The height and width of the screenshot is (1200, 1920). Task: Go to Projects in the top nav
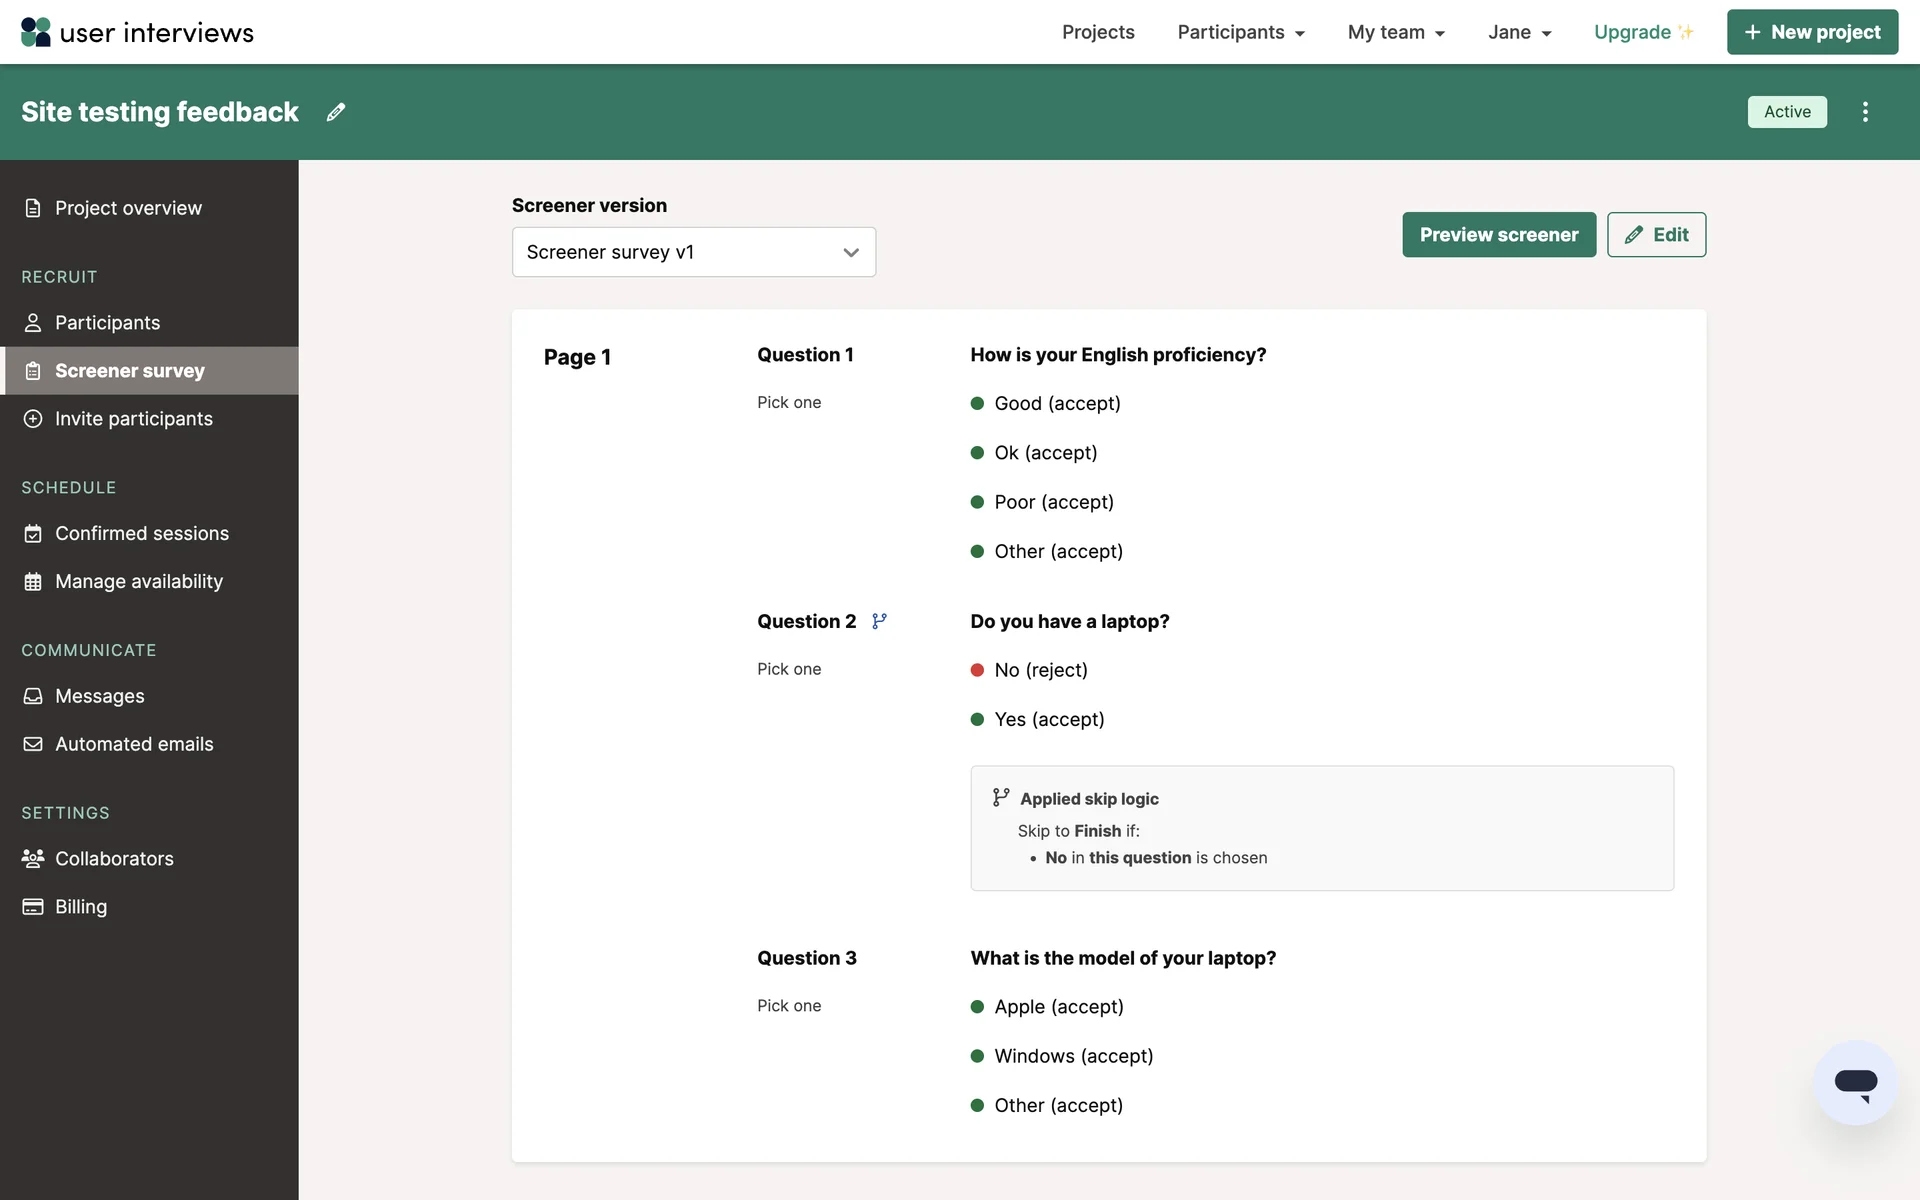(1098, 32)
